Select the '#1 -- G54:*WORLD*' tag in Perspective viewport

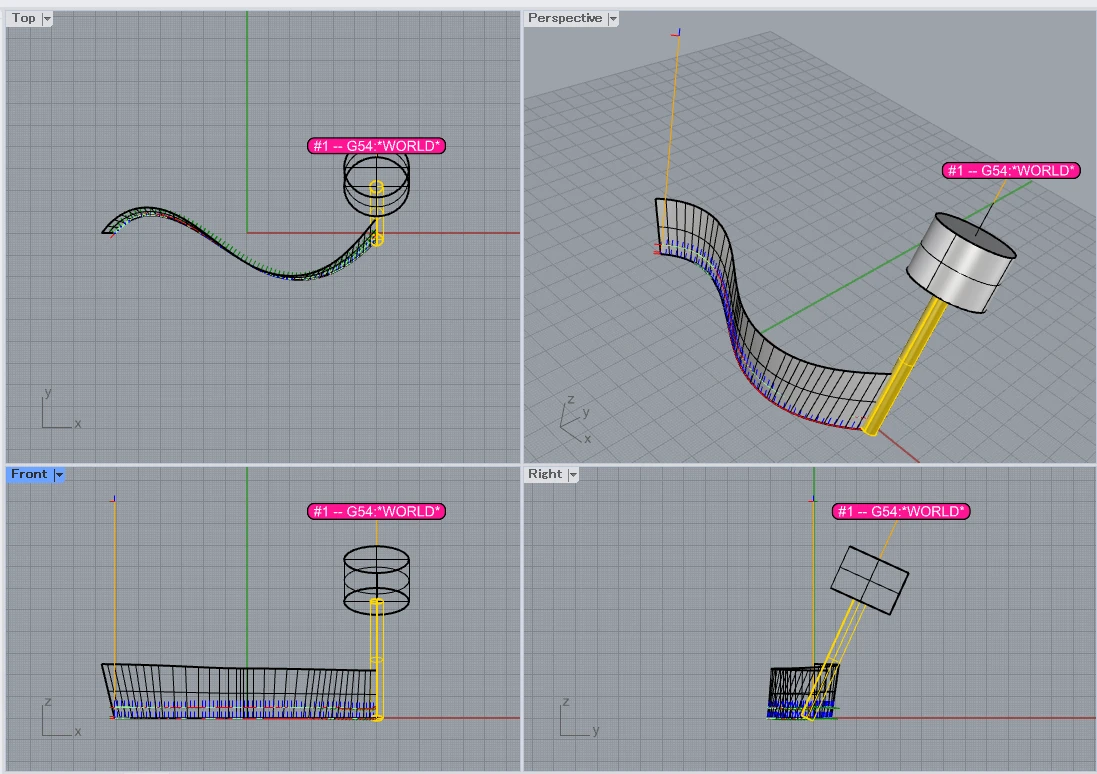pyautogui.click(x=1011, y=170)
